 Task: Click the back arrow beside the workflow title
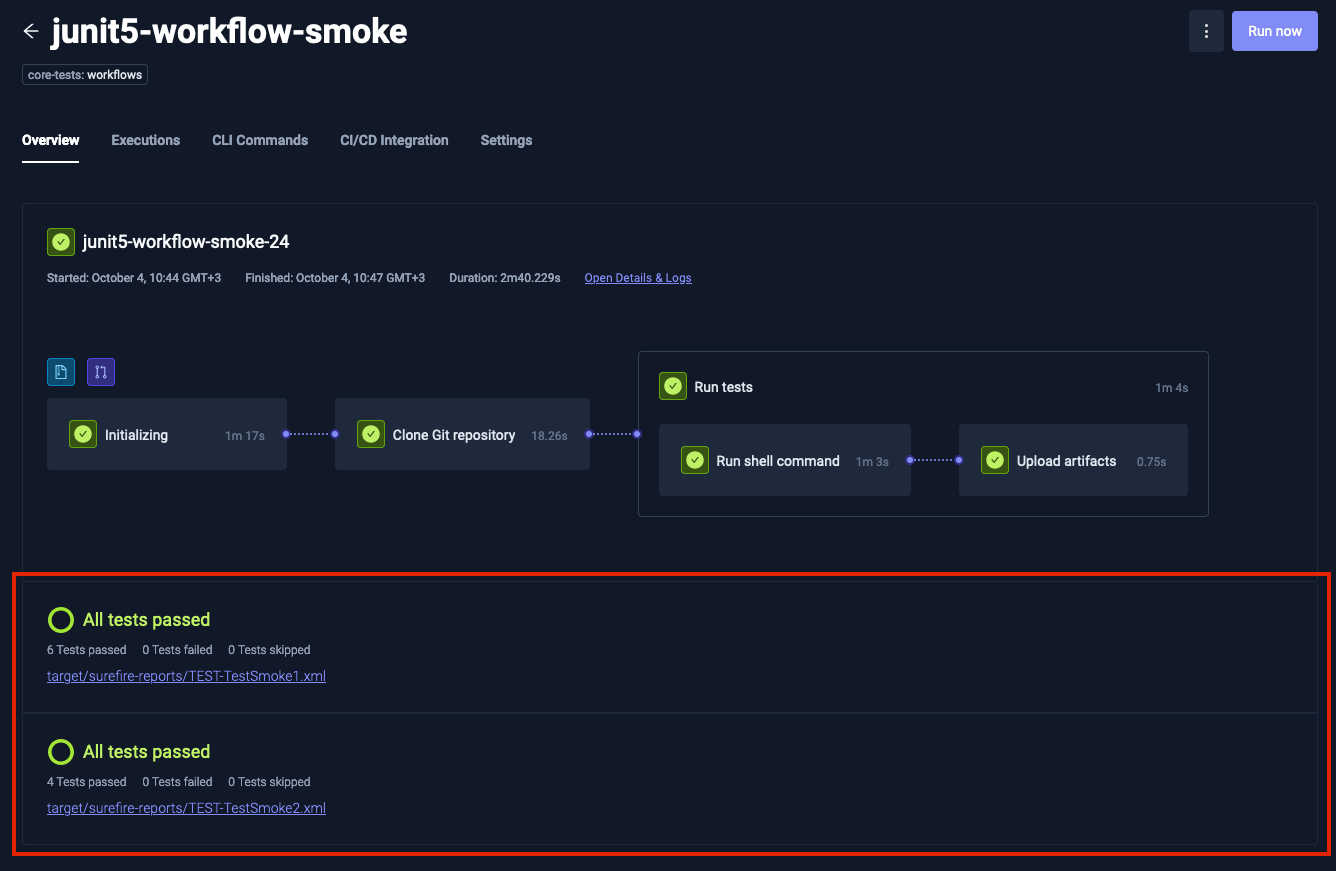[31, 31]
